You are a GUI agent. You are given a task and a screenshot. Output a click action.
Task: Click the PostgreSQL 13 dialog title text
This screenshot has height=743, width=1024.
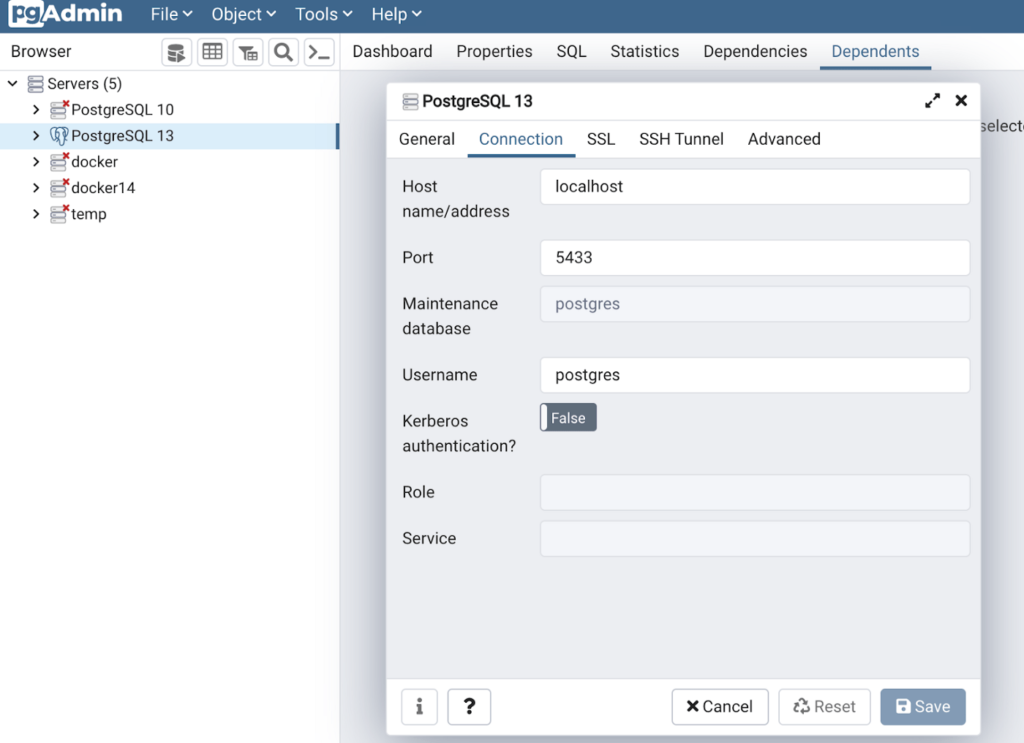pyautogui.click(x=477, y=101)
